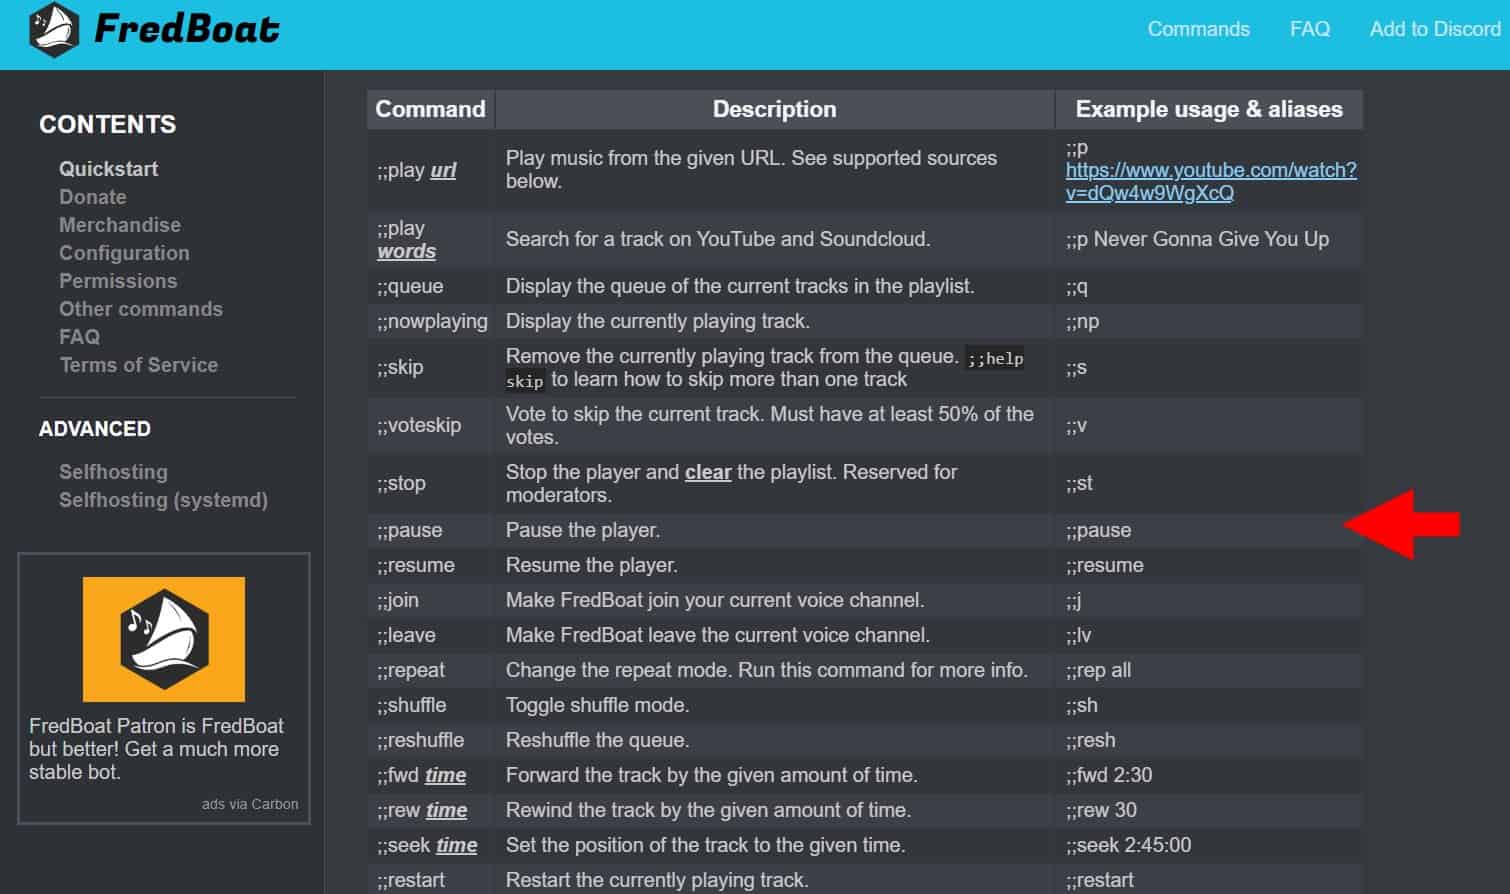Click the ;;lv alias example

click(x=1078, y=635)
